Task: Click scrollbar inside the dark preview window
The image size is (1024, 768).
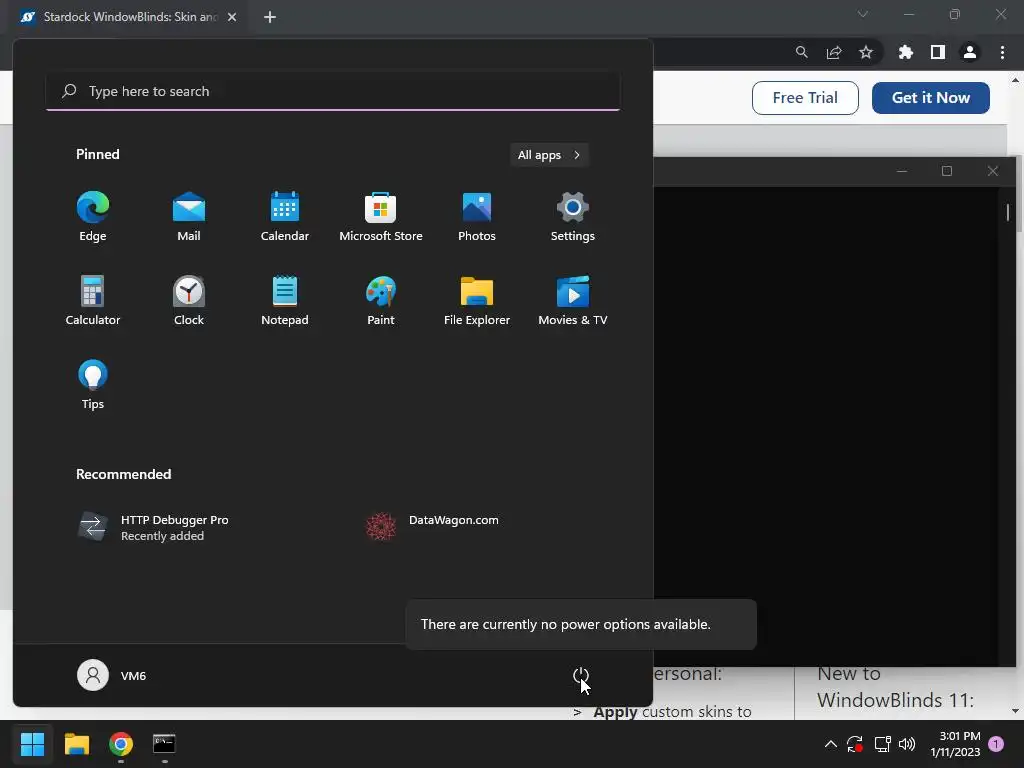Action: [1008, 212]
